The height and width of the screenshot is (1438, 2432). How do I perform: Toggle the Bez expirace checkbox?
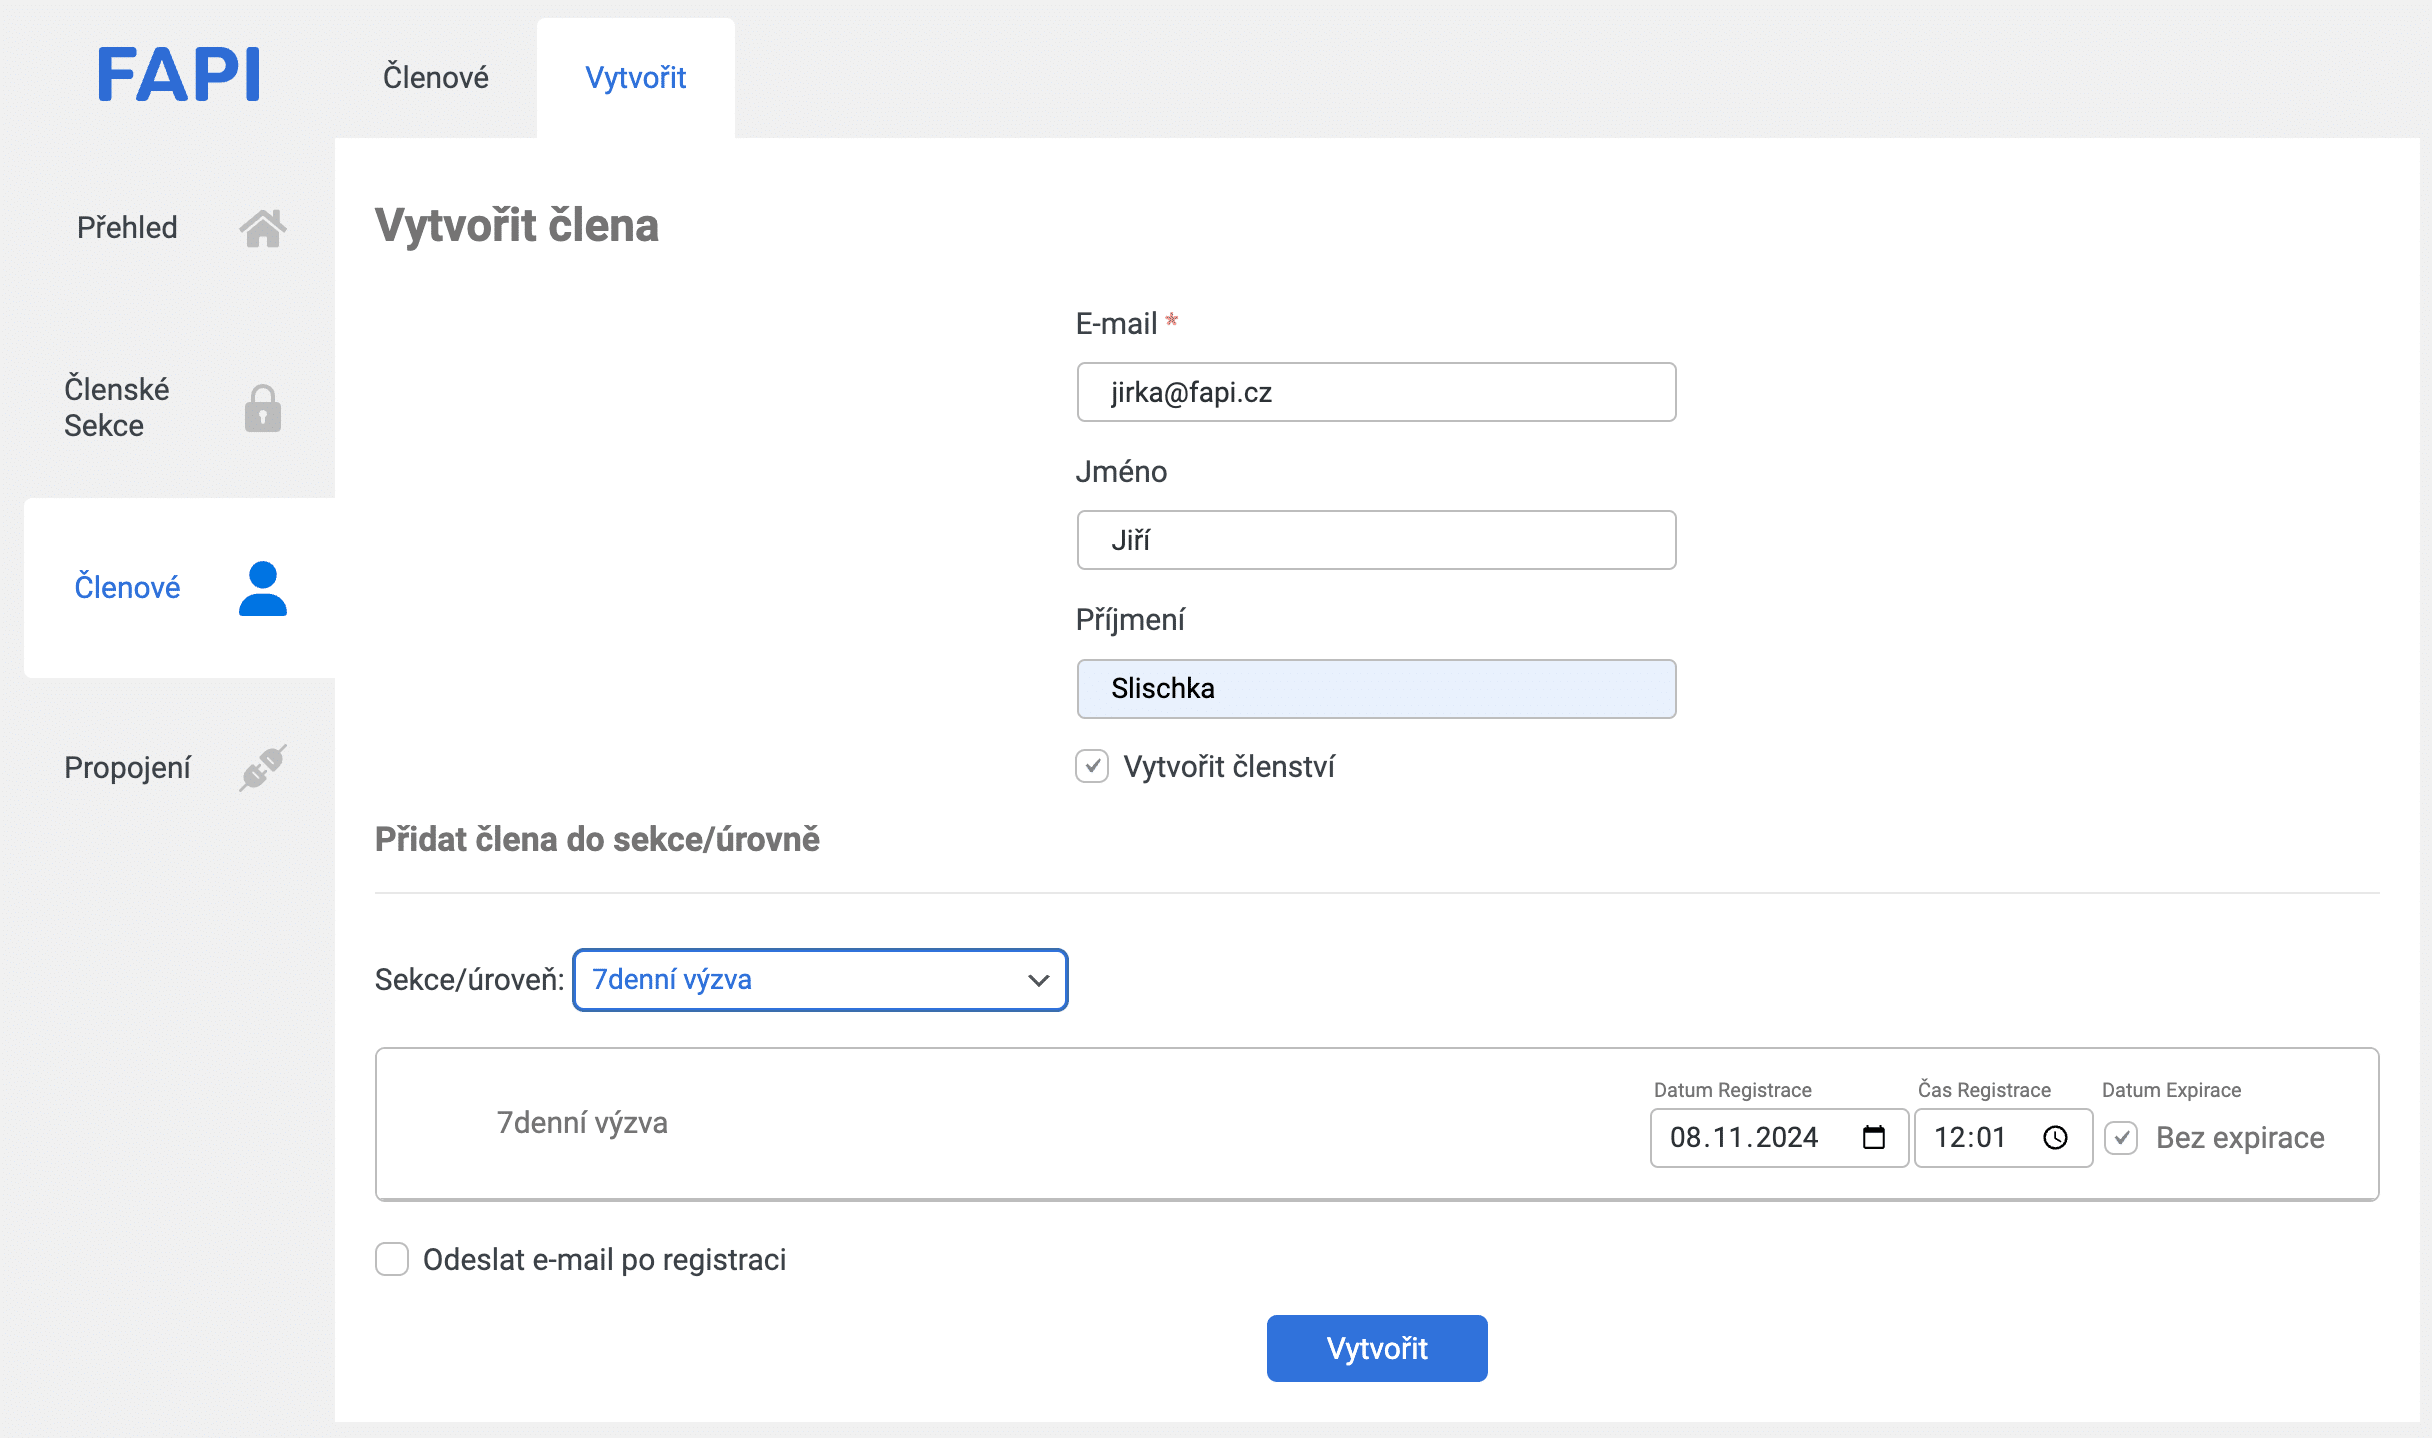coord(2121,1138)
